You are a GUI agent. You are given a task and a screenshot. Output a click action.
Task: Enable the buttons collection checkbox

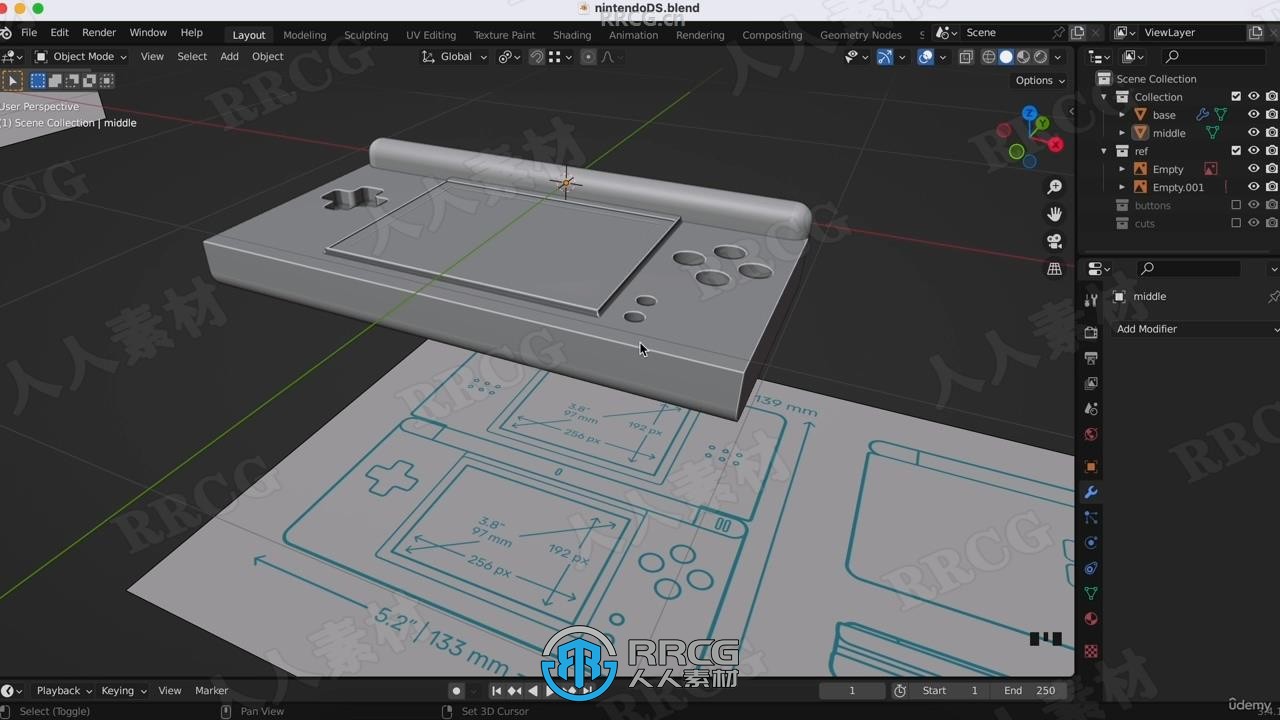tap(1236, 205)
